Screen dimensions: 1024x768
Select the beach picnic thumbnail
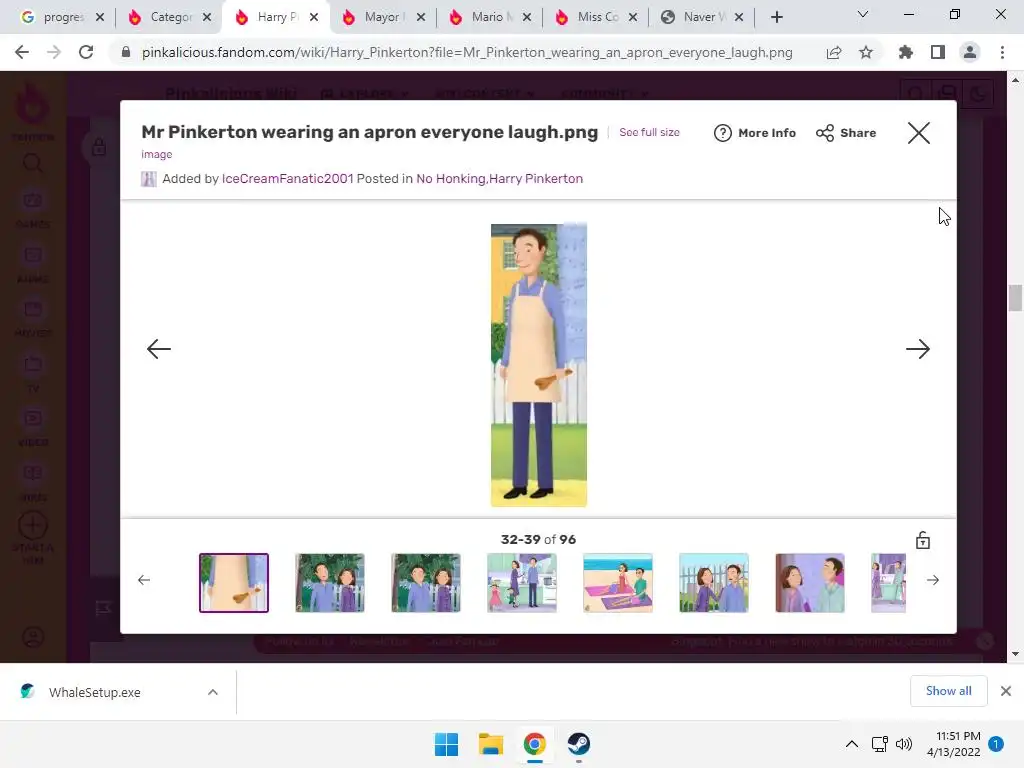click(x=618, y=583)
